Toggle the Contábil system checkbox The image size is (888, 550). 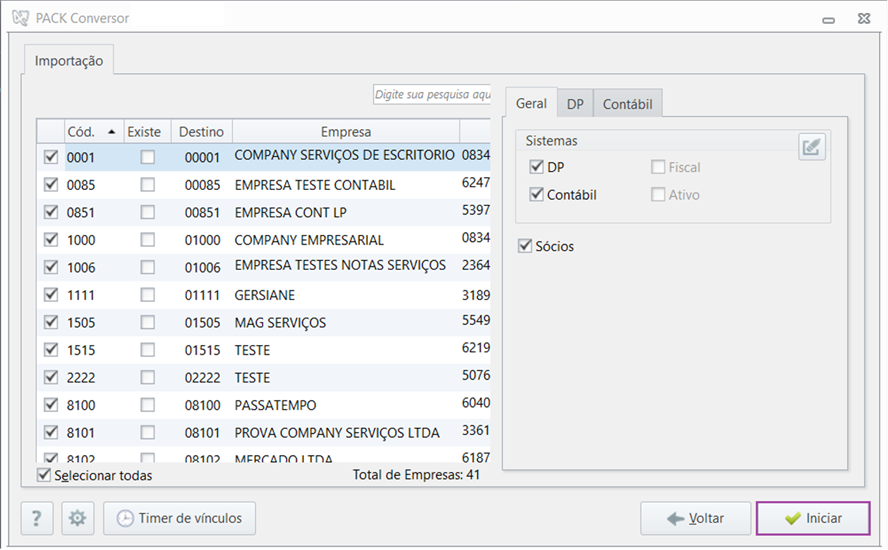click(x=537, y=195)
